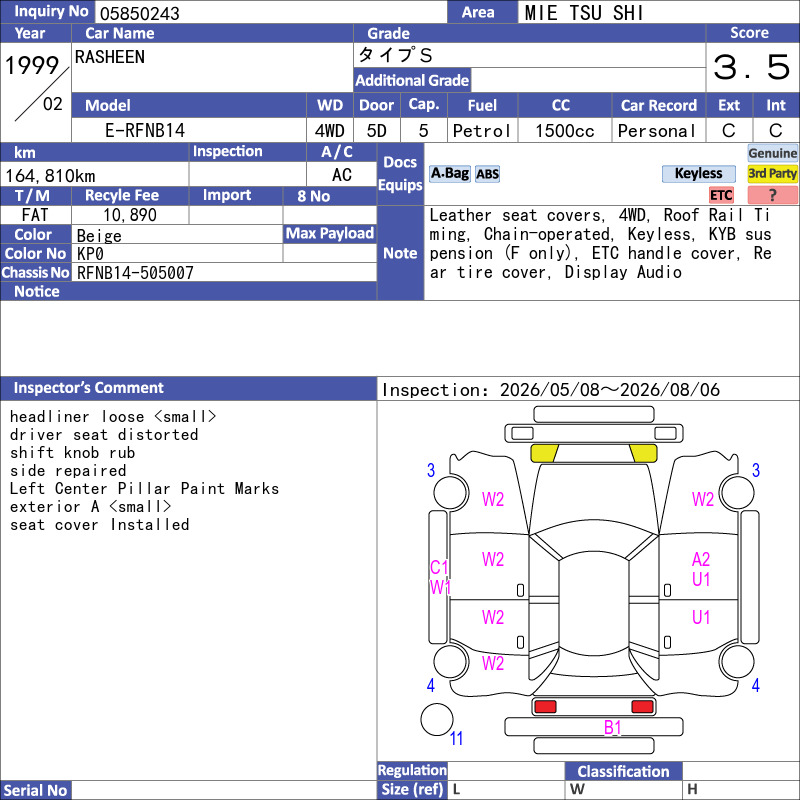Click the score value 3.5

[x=752, y=67]
